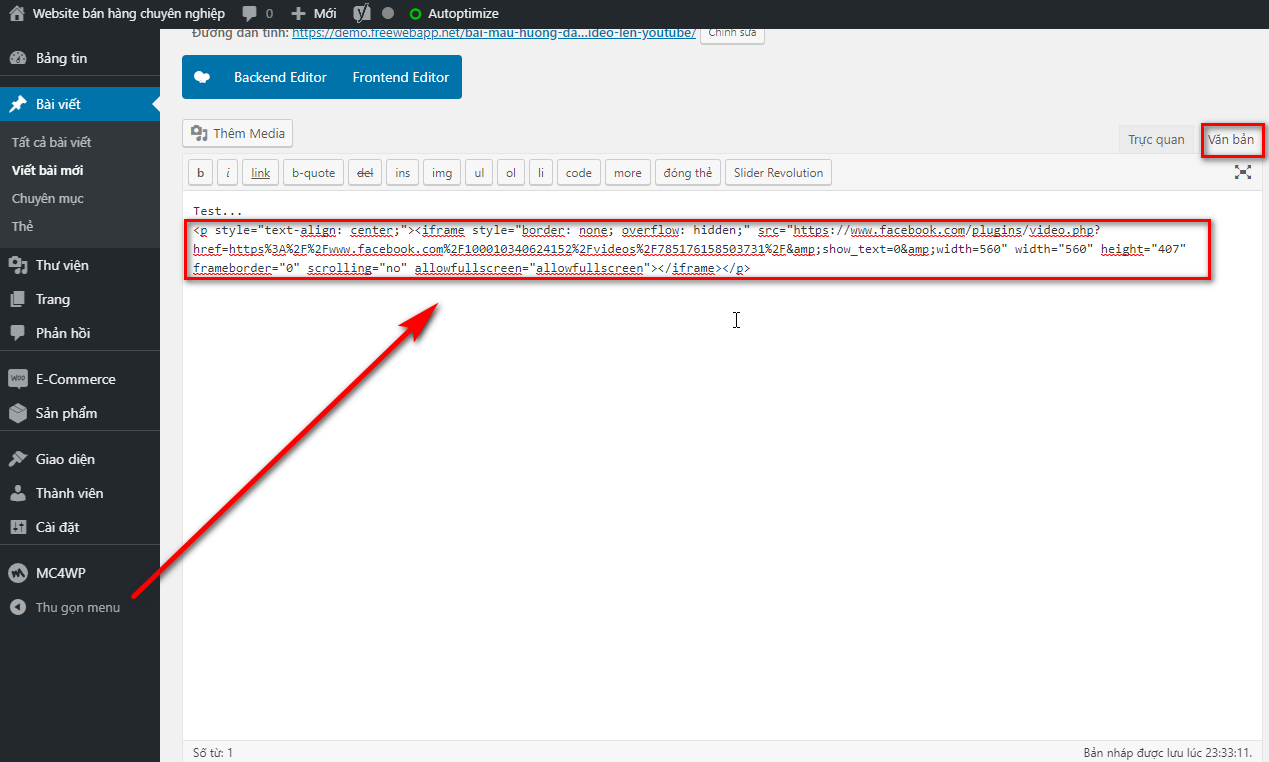Viewport: 1269px width, 762px height.
Task: Open the Chuyên mục submenu link
Action: tap(48, 198)
